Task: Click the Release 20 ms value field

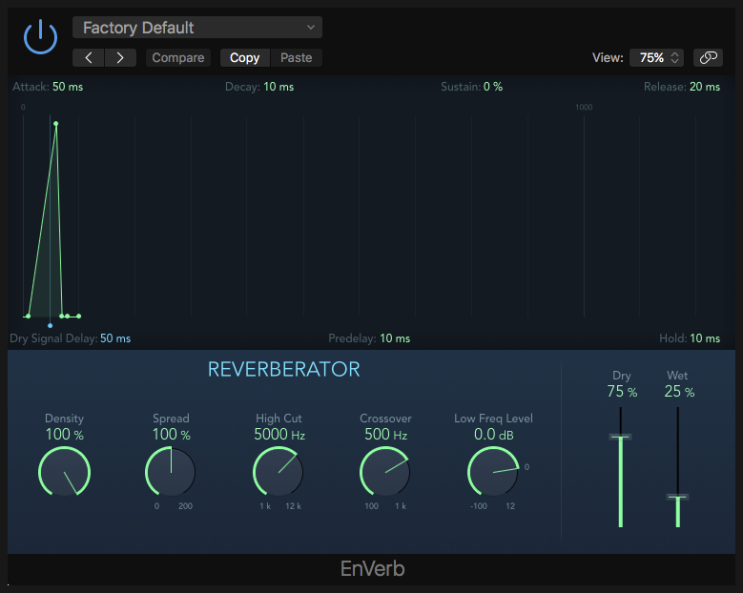Action: (704, 87)
